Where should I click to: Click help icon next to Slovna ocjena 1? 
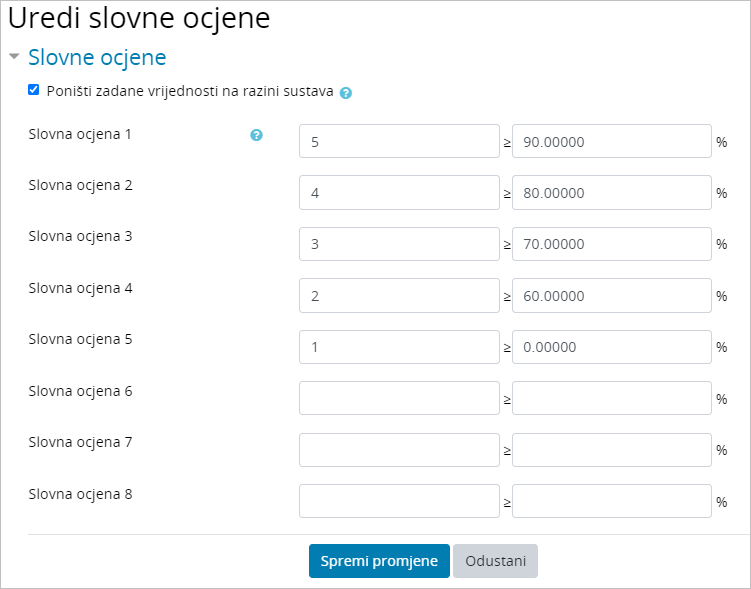[256, 135]
